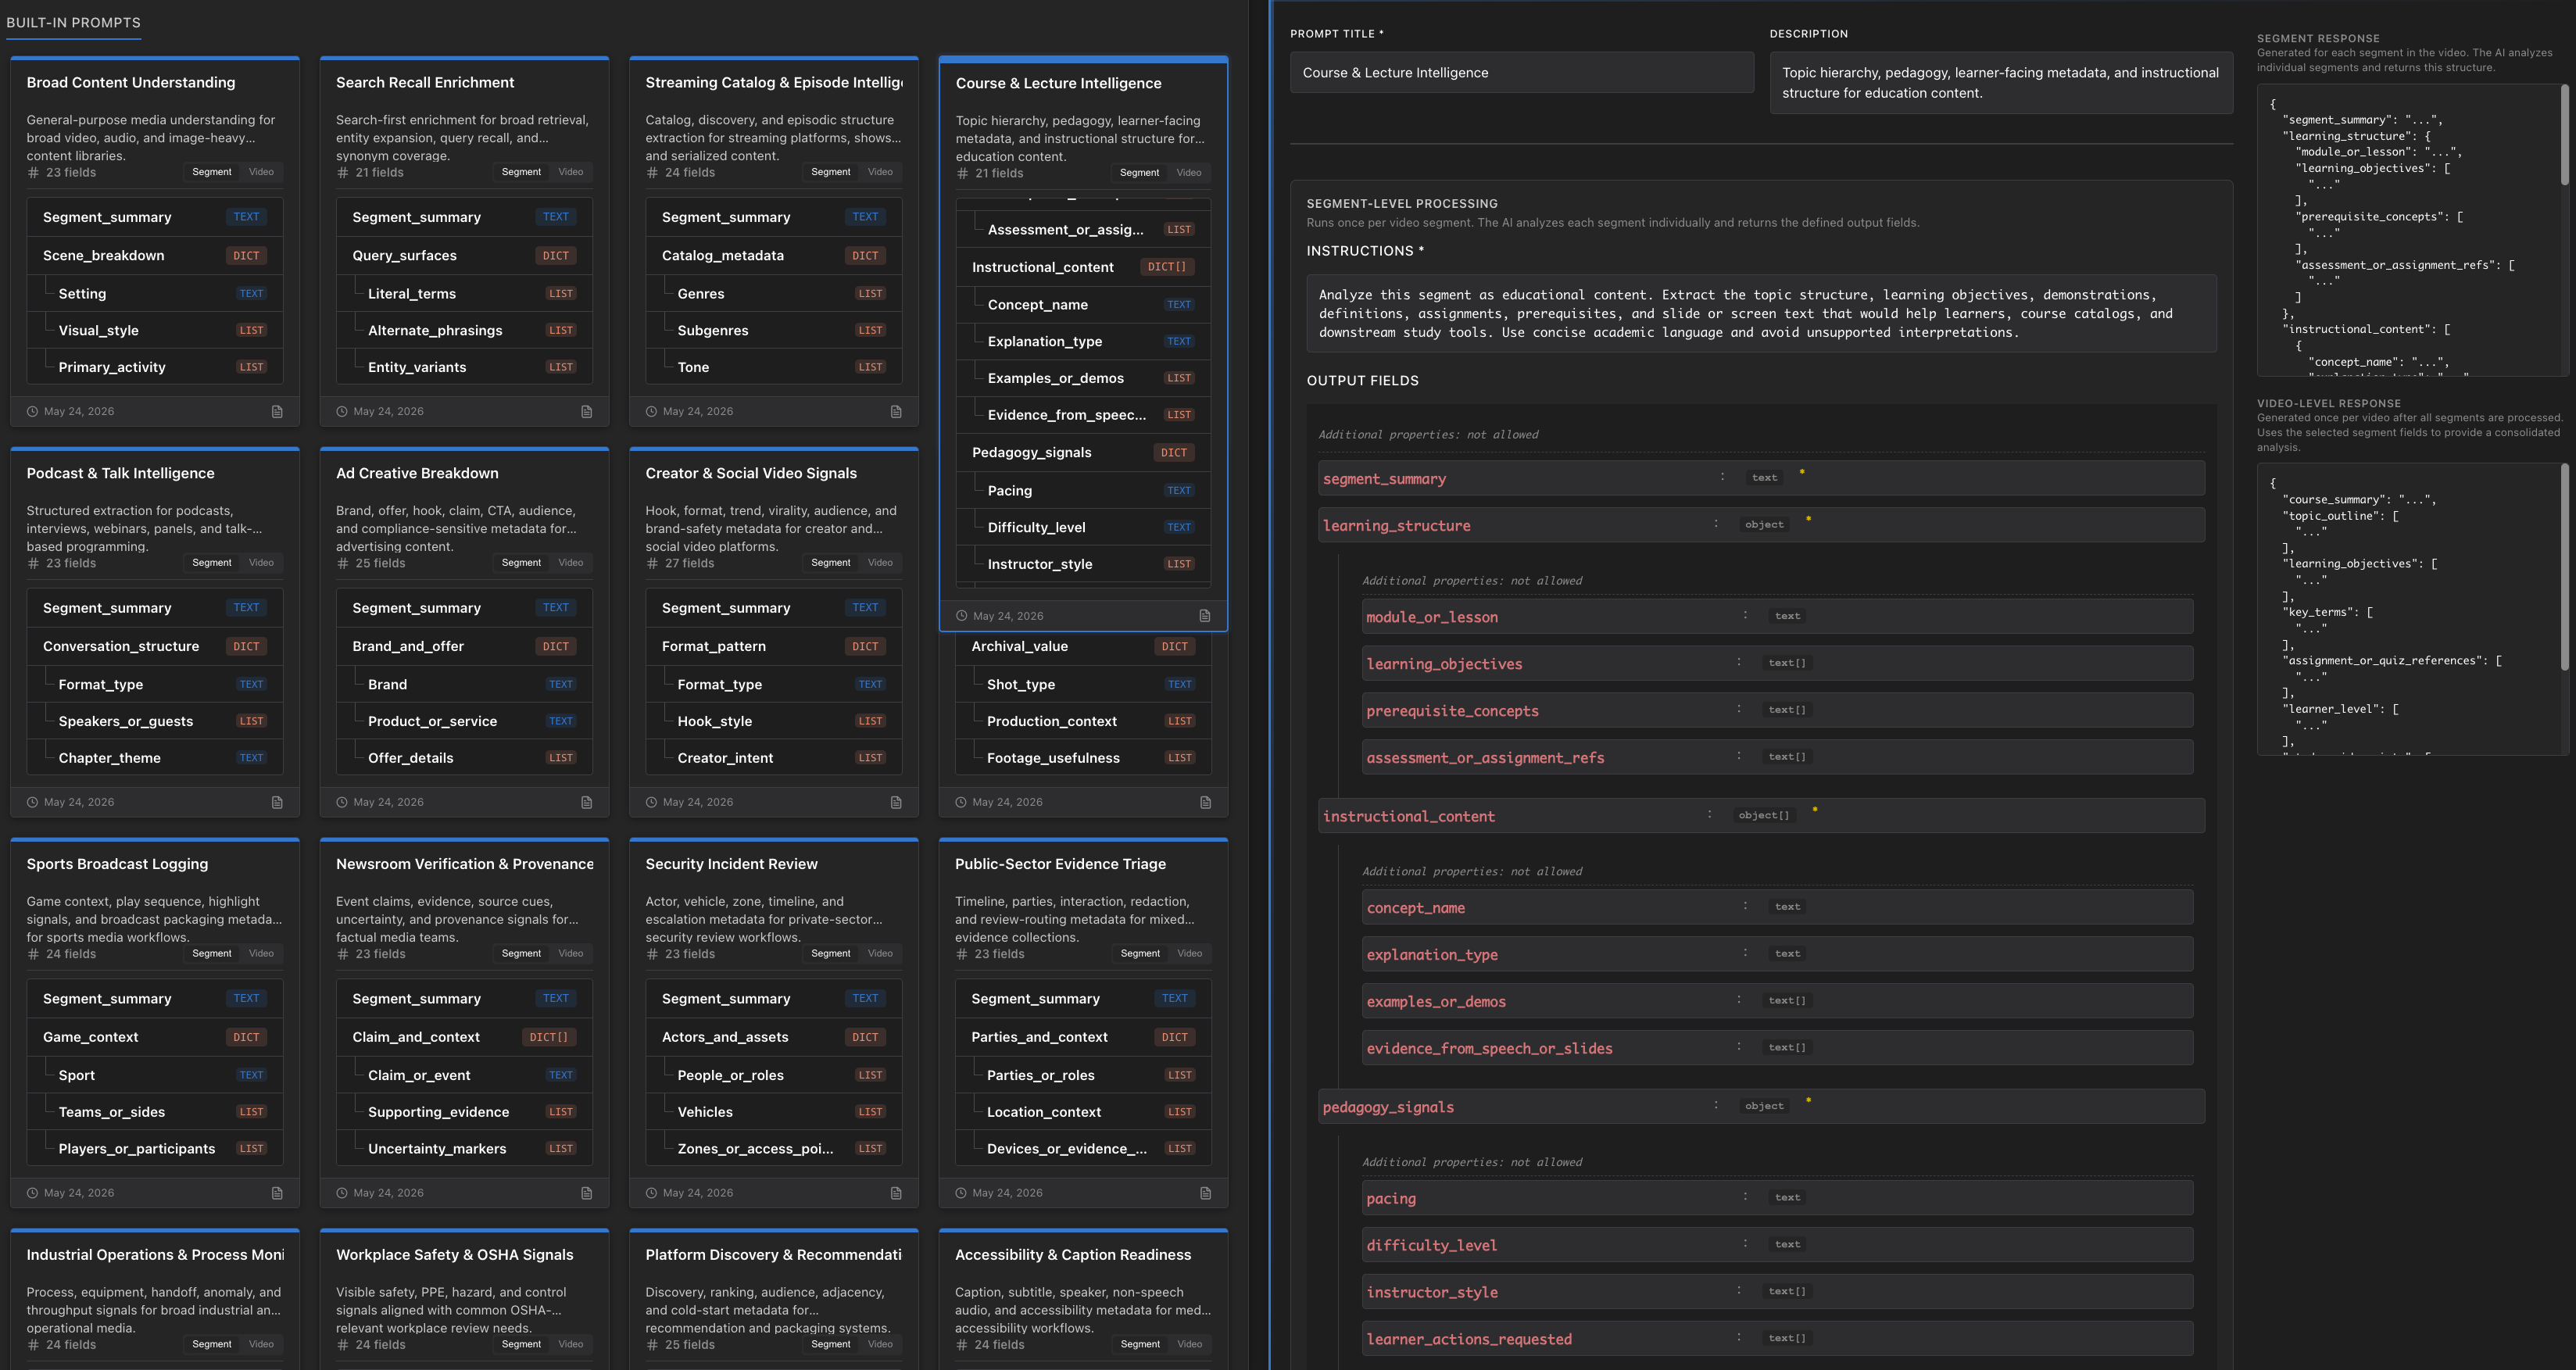Click the module_or_lesson field name
The image size is (2576, 1370).
tap(1432, 618)
